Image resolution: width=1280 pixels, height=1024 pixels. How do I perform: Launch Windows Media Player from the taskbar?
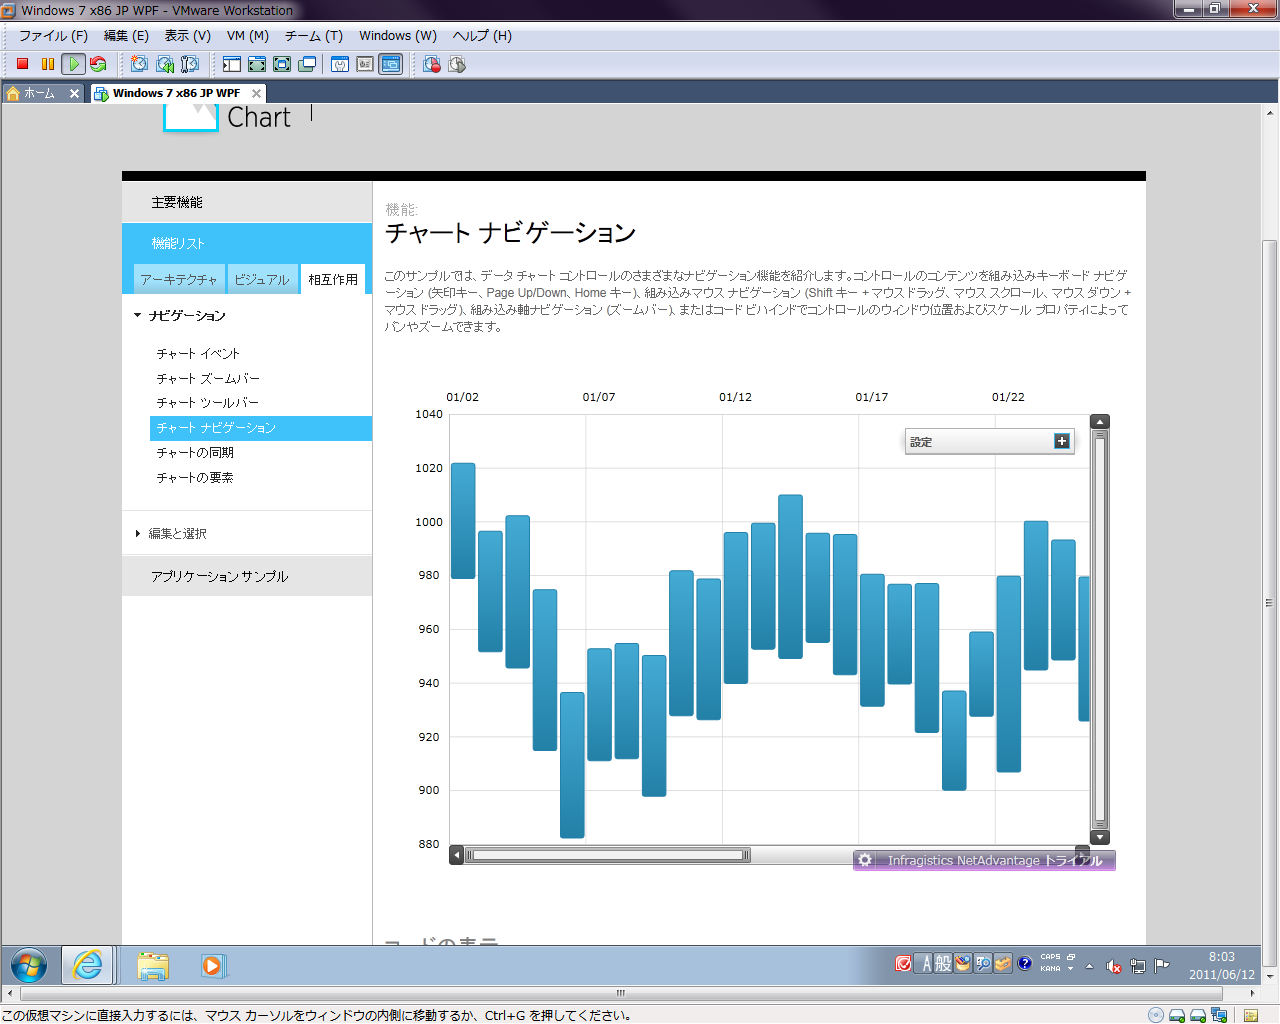pyautogui.click(x=212, y=966)
